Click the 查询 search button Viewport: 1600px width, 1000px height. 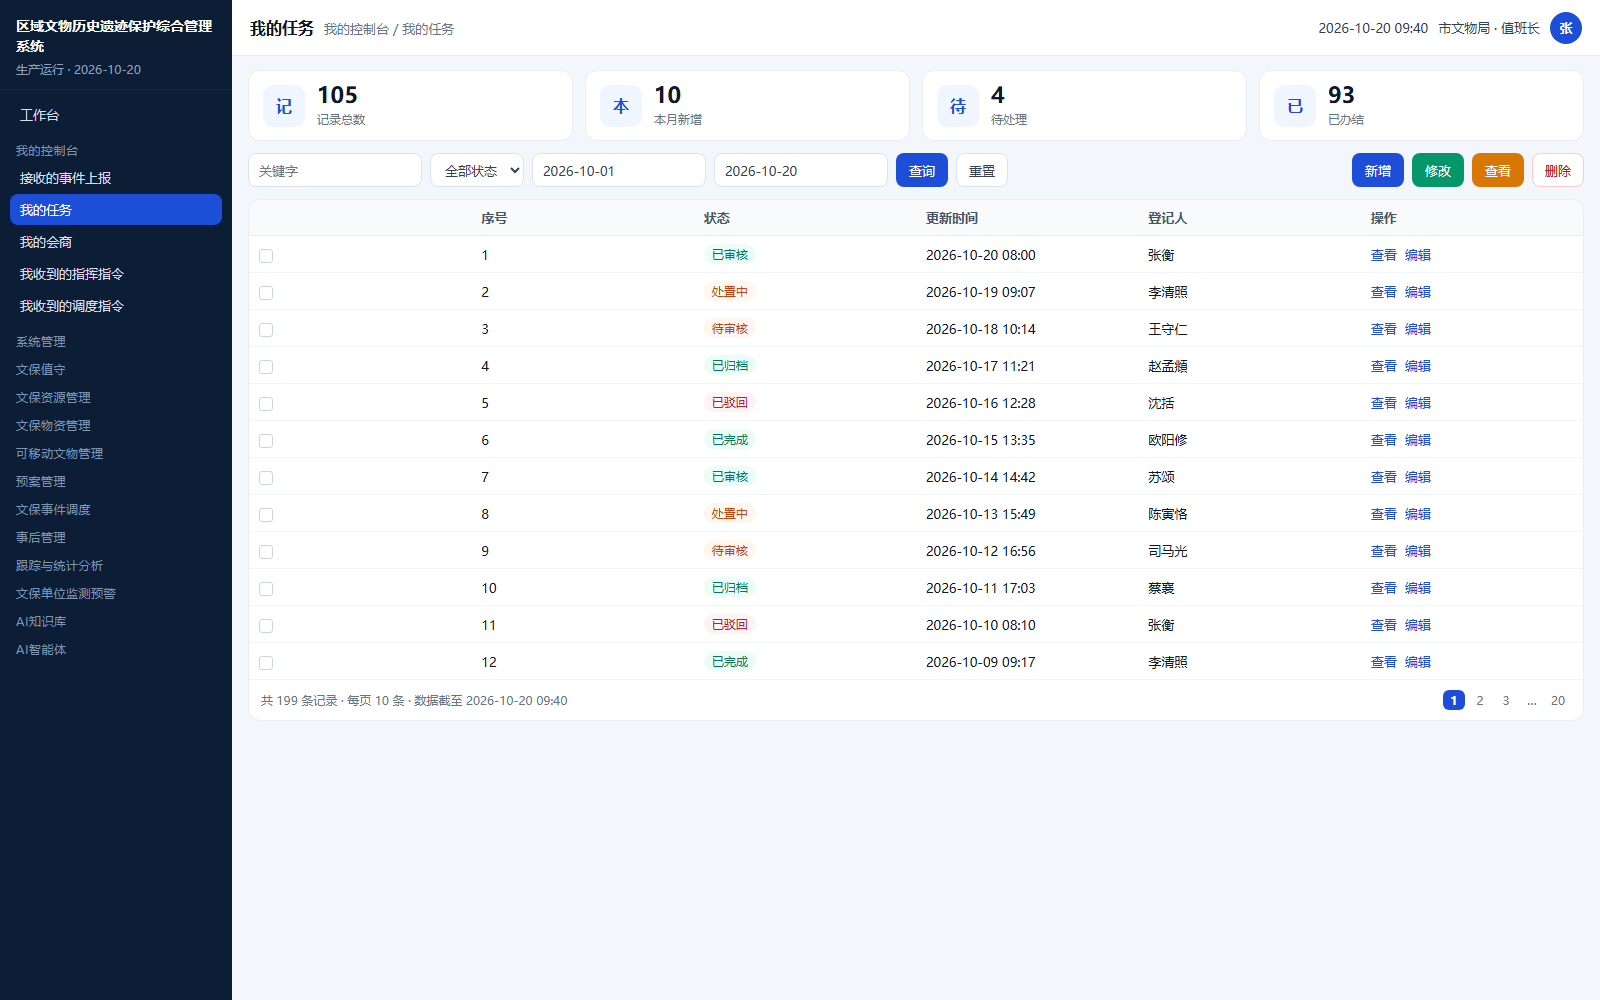pos(922,170)
